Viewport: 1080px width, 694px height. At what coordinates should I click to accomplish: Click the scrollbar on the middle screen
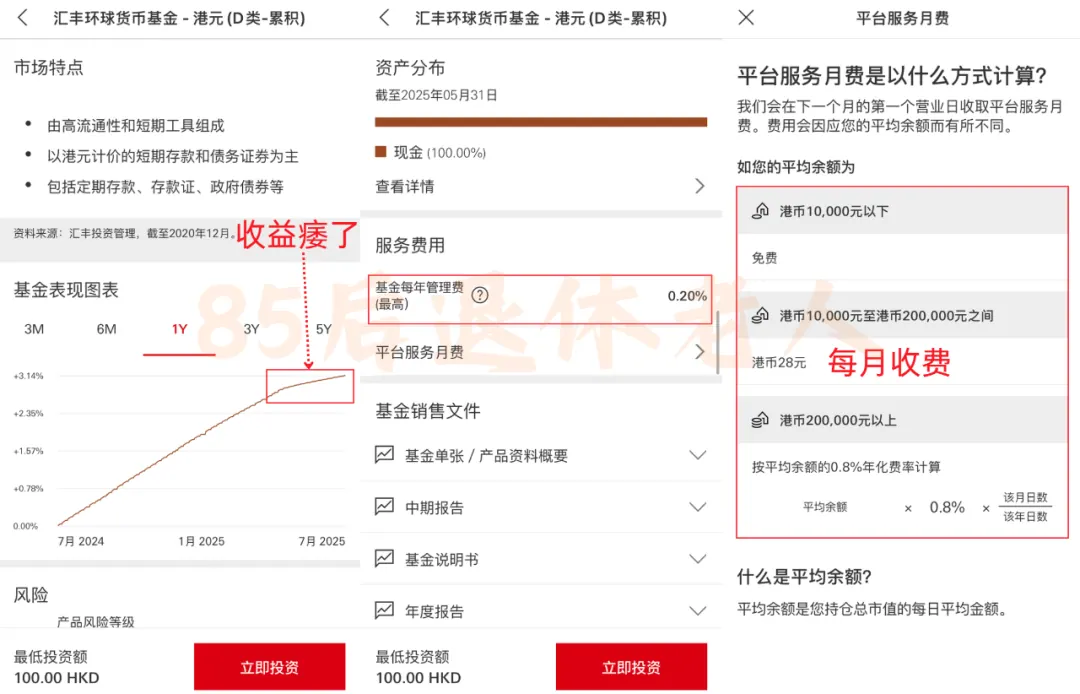718,342
